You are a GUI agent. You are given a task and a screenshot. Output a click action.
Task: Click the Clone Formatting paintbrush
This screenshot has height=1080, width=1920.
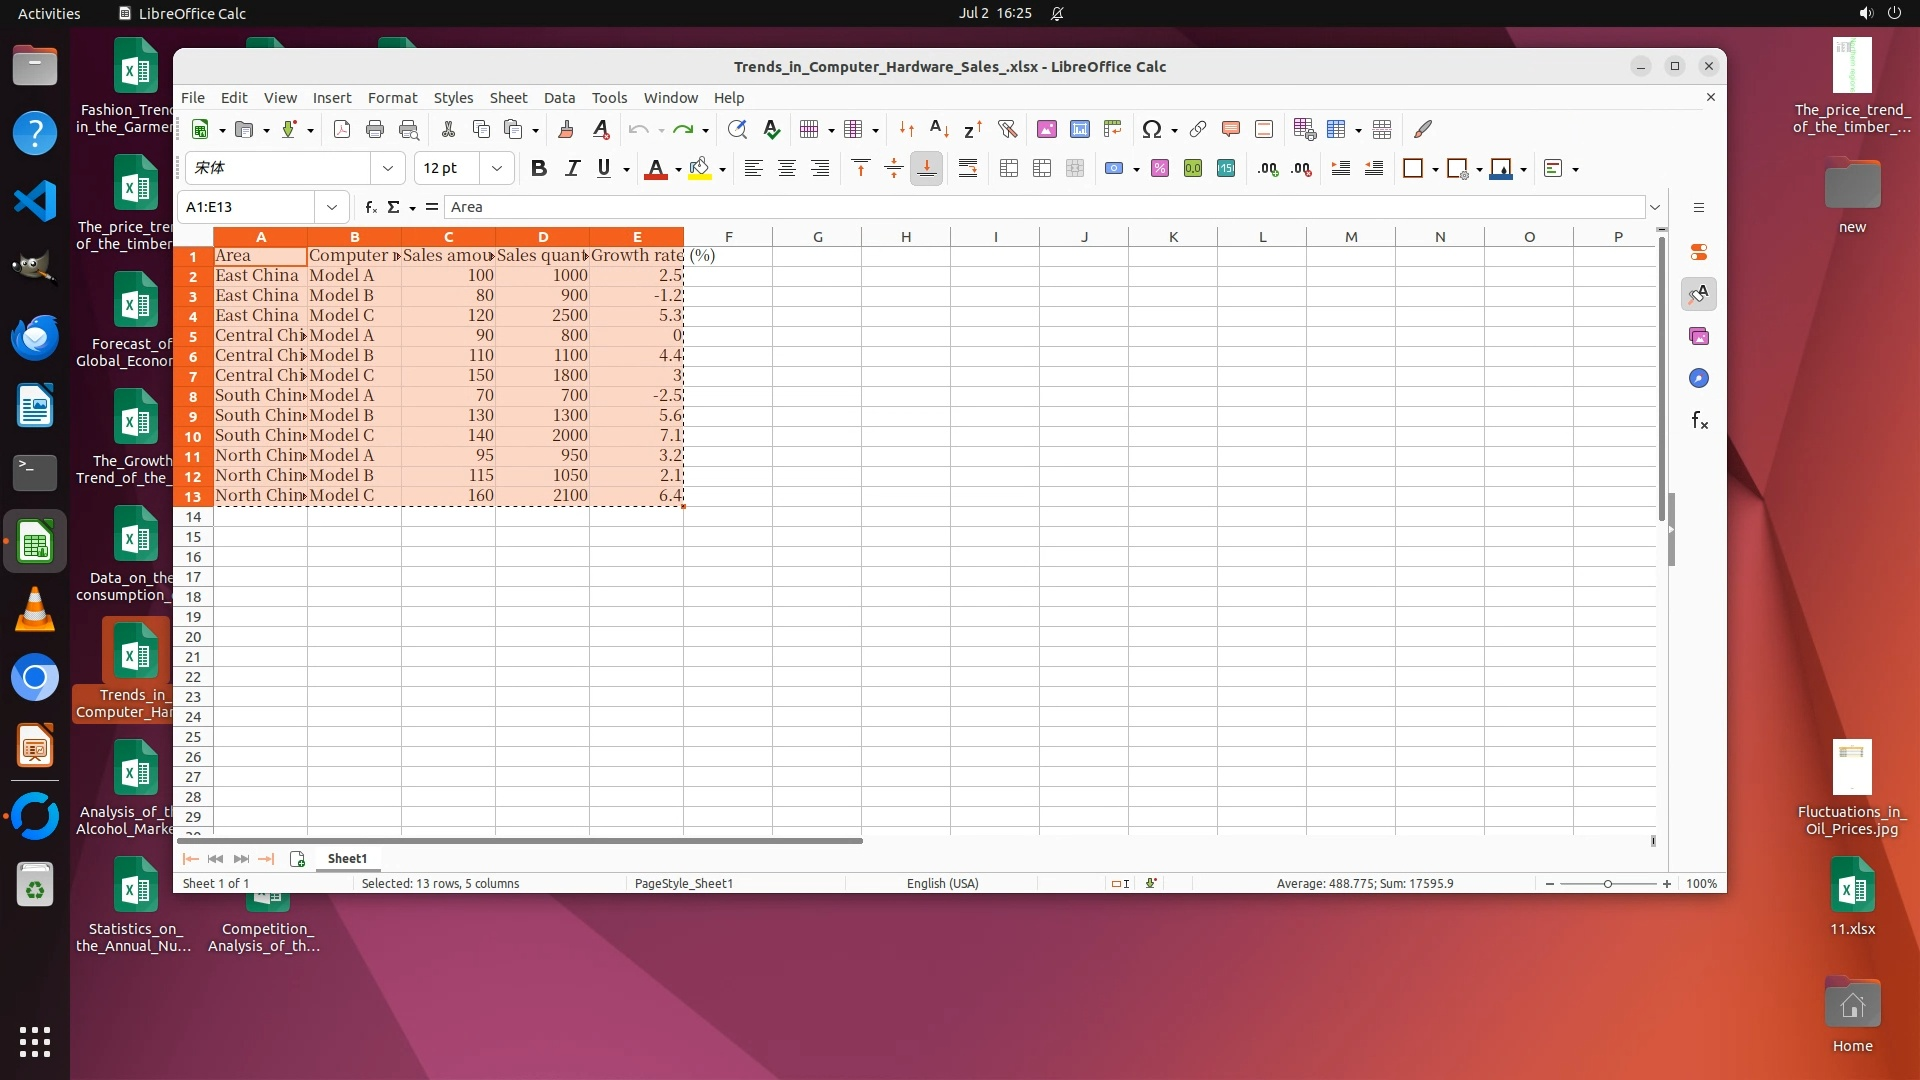click(x=566, y=129)
